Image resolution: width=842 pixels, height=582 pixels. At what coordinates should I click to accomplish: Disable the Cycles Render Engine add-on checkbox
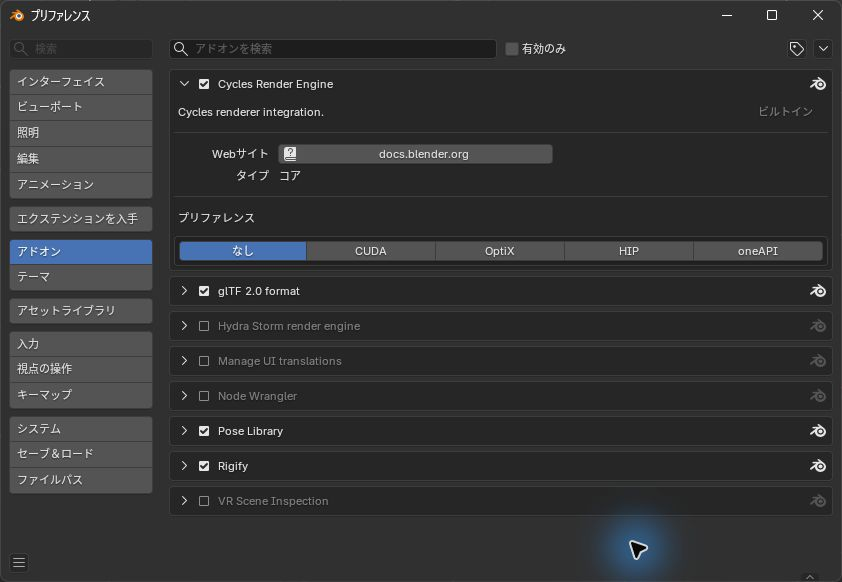(x=204, y=84)
